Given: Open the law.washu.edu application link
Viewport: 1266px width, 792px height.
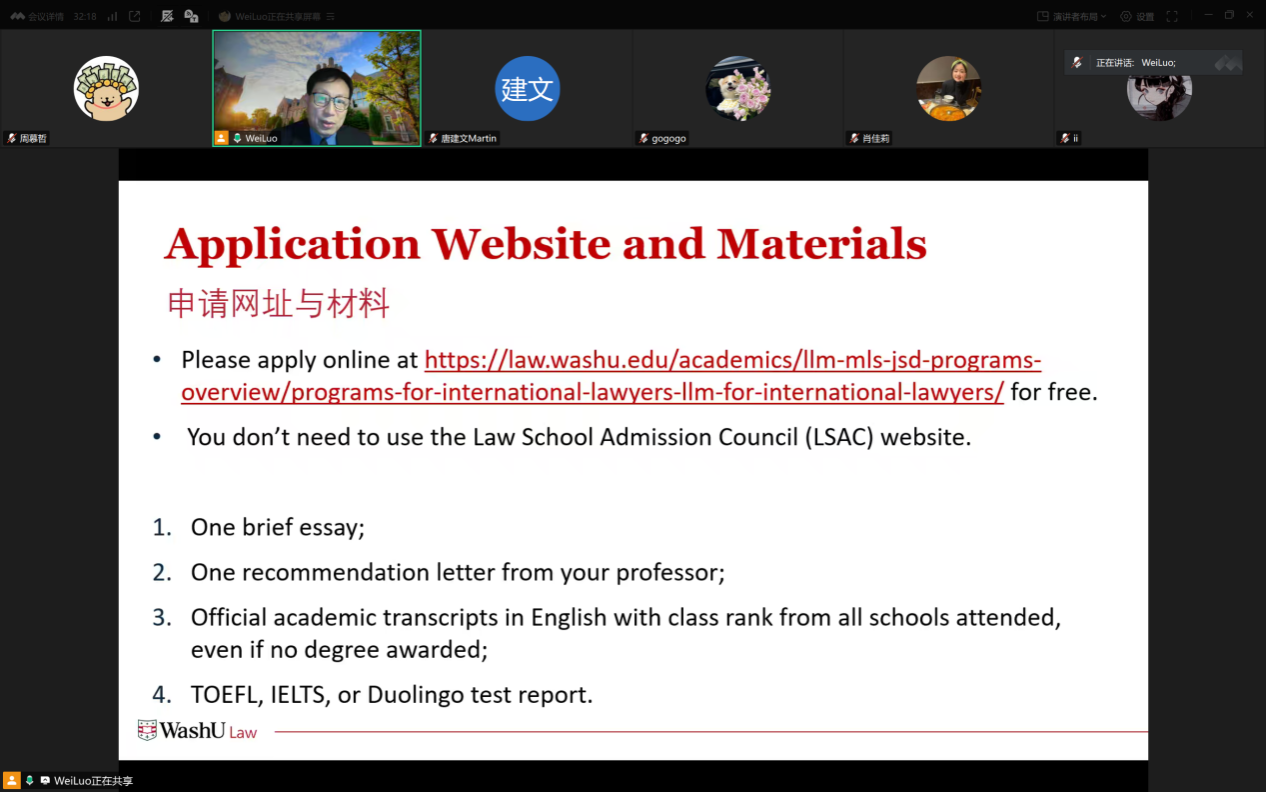Looking at the screenshot, I should pyautogui.click(x=611, y=376).
